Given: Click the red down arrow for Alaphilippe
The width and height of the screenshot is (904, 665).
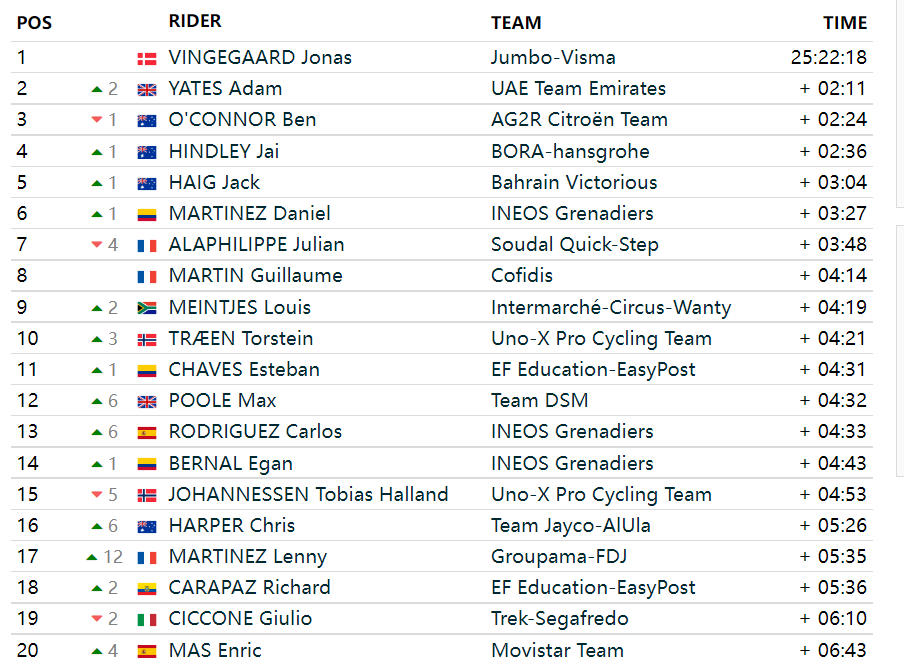Looking at the screenshot, I should pos(97,245).
